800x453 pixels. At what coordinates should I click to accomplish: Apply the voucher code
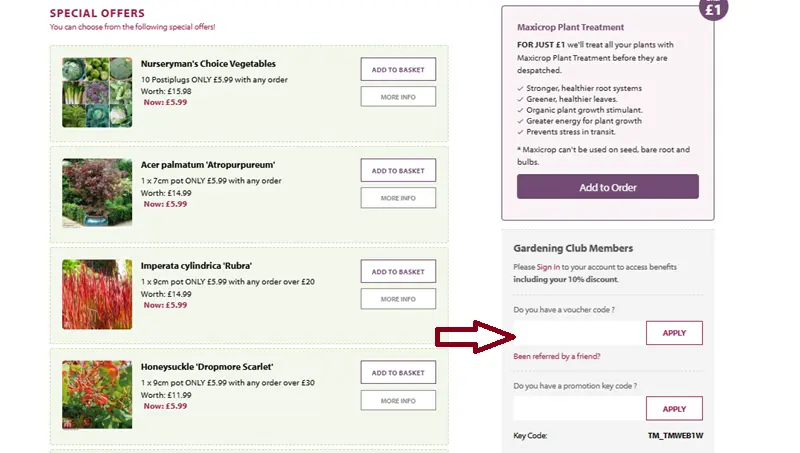point(674,333)
